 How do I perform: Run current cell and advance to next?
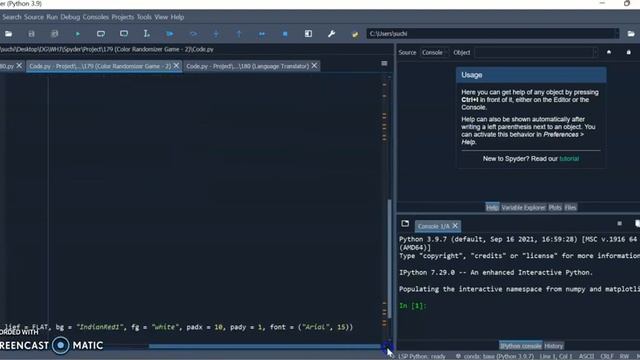click(x=124, y=34)
